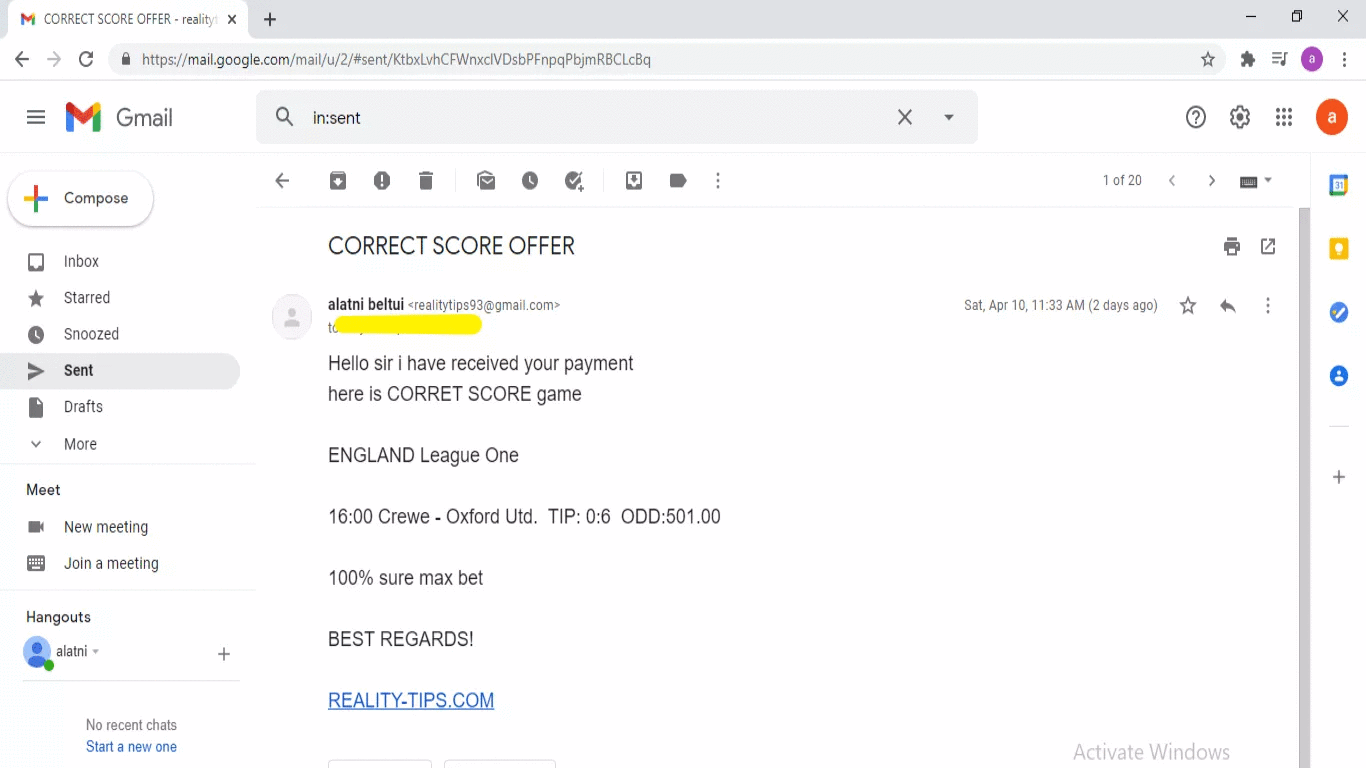
Task: Open the search options dropdown arrow
Action: 949,117
